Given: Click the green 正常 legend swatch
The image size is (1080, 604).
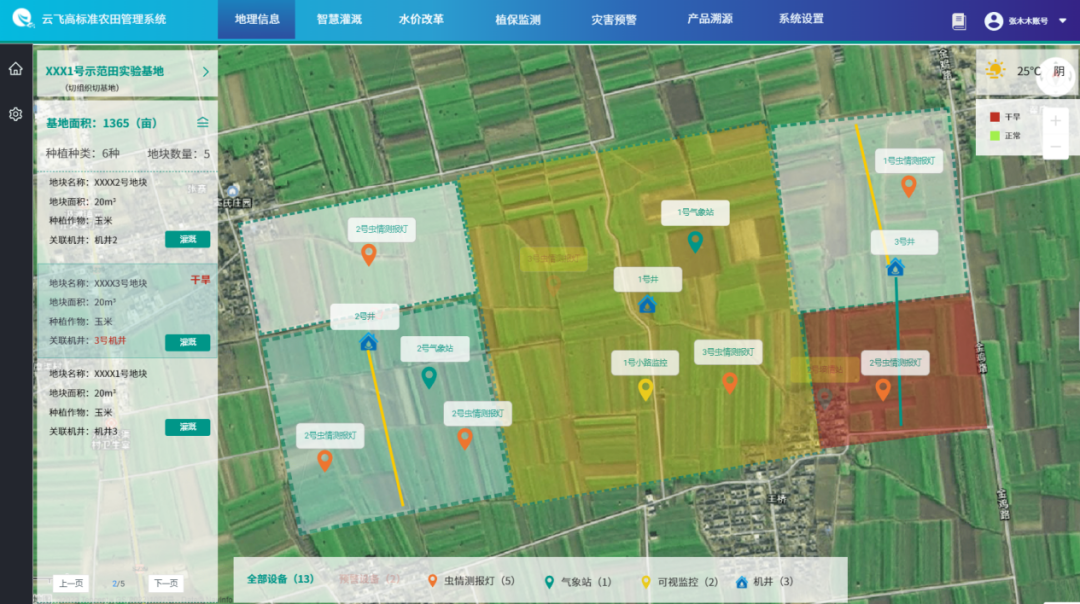Looking at the screenshot, I should [995, 136].
